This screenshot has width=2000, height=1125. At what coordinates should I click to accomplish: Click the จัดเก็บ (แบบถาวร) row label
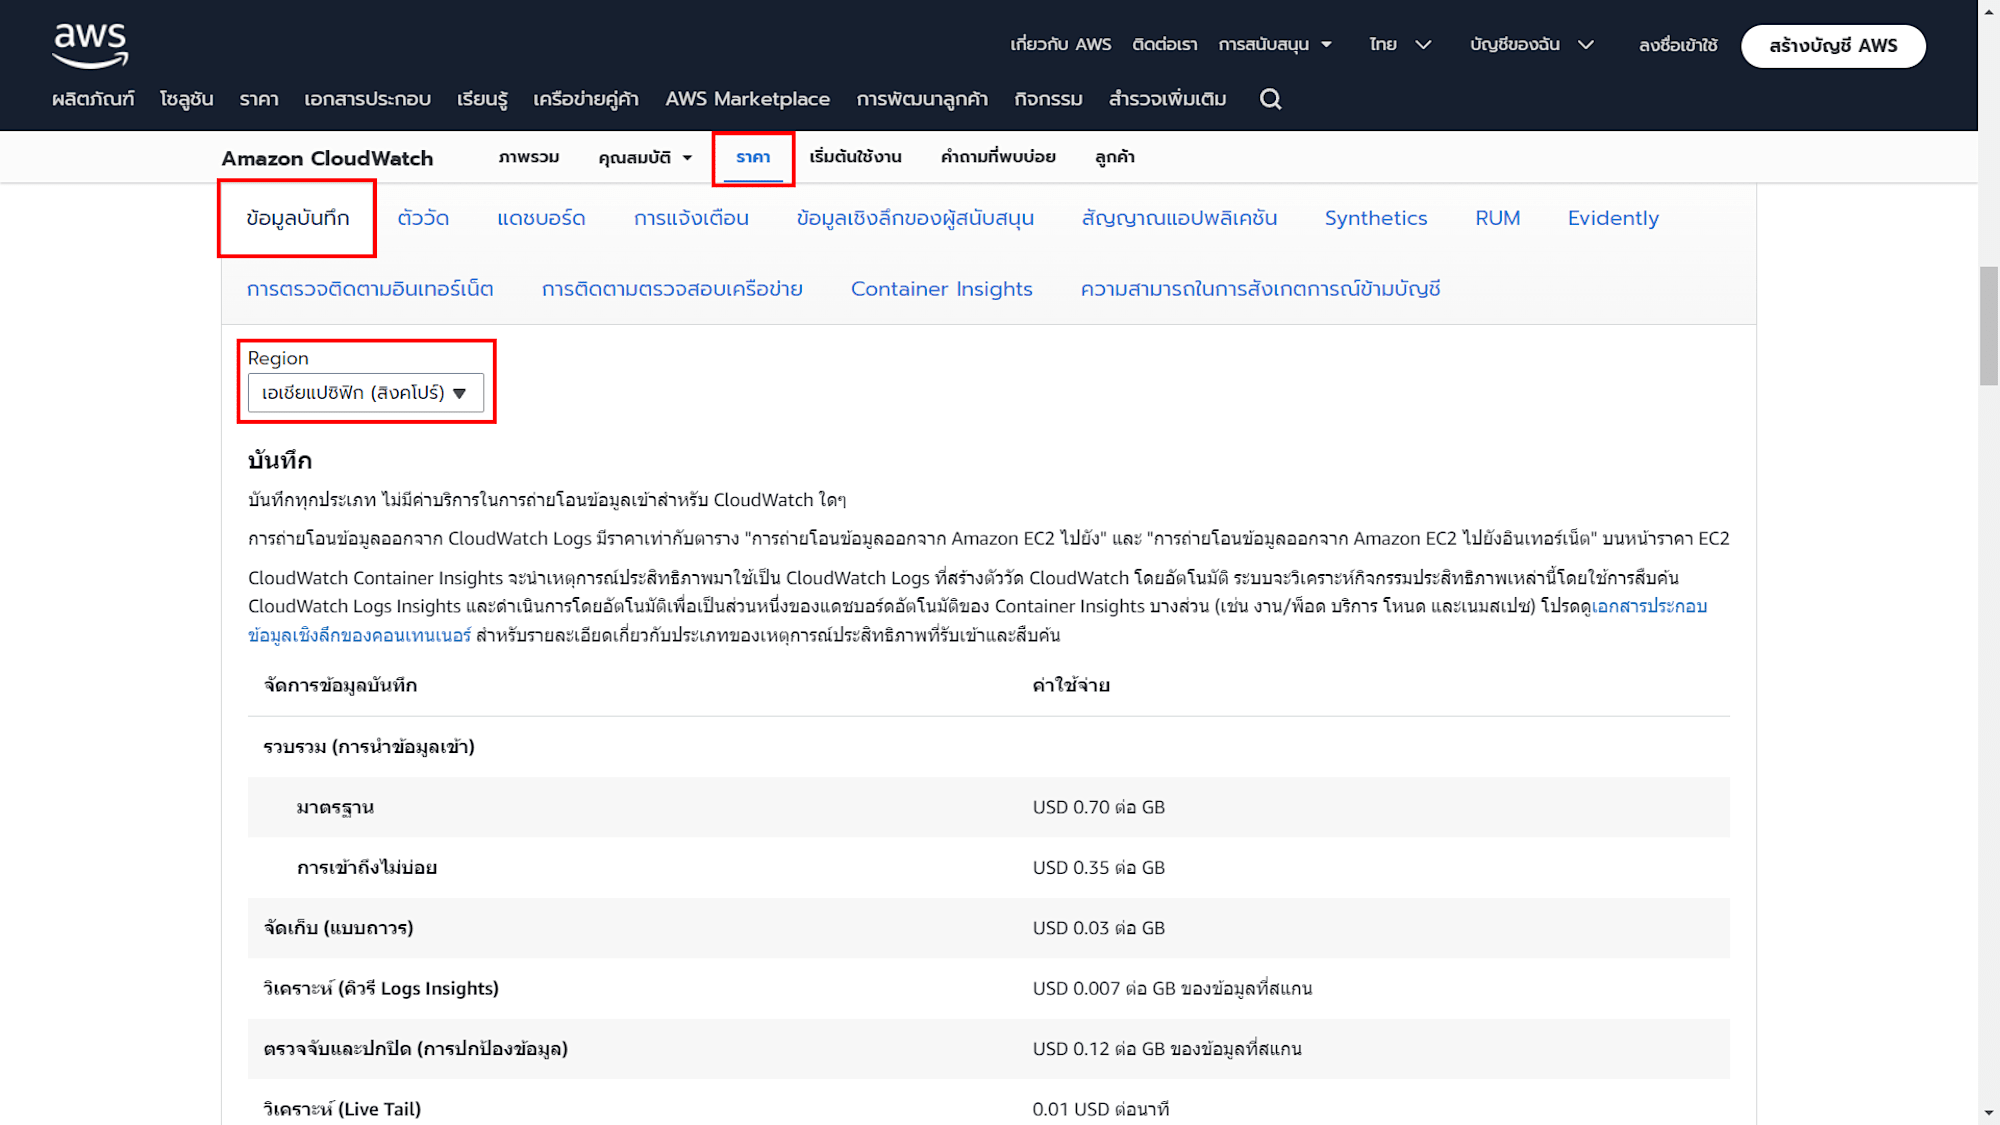338,928
